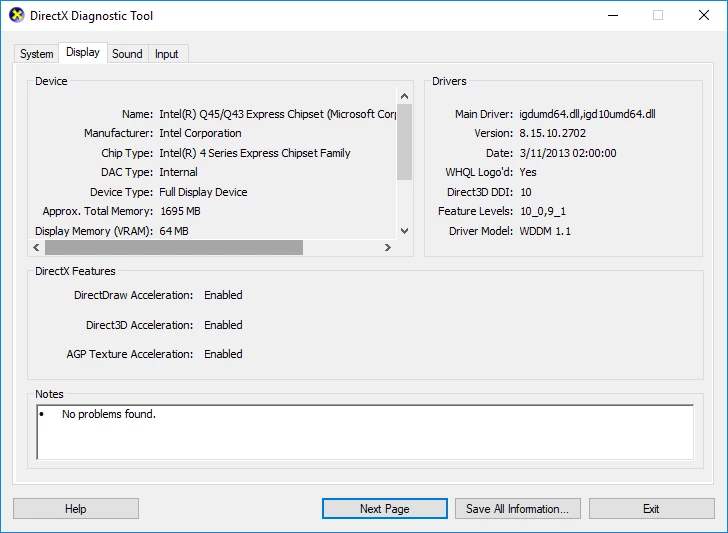
Task: Click VRAM value '64 MB'
Action: [174, 231]
